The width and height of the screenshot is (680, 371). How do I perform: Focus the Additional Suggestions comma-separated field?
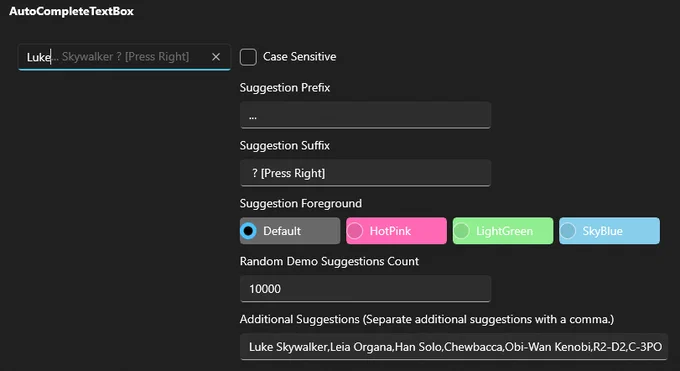click(x=454, y=347)
